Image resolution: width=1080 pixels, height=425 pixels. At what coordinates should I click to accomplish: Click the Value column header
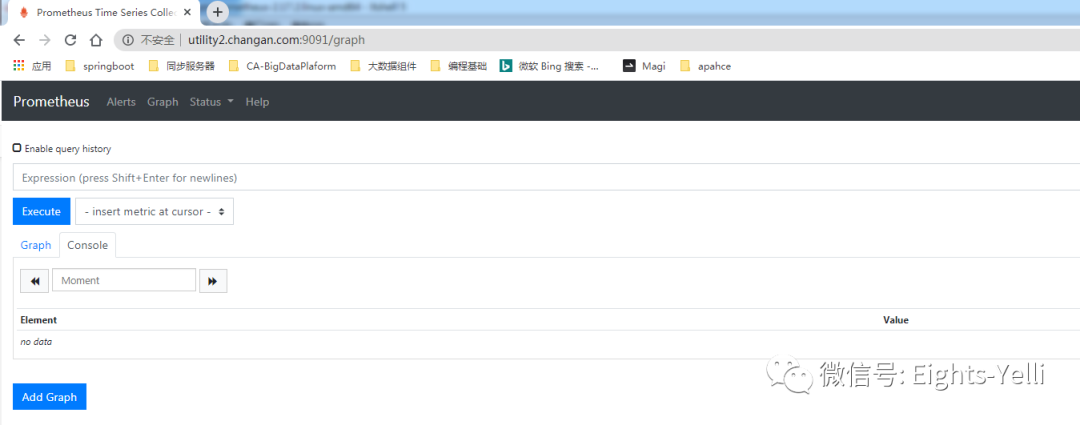tap(896, 320)
